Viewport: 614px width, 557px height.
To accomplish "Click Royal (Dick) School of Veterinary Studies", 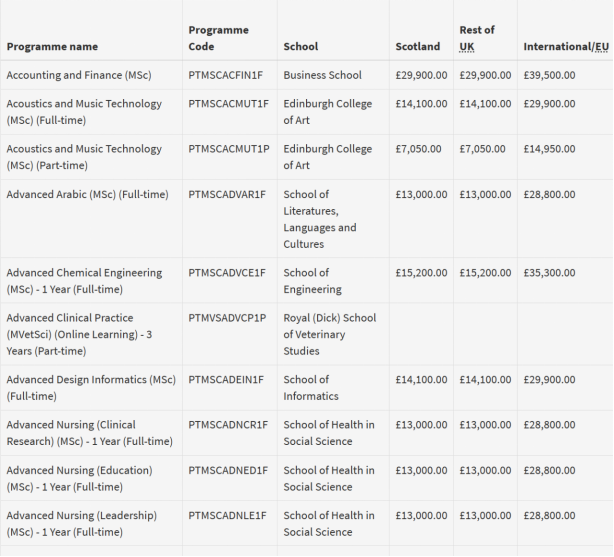I will click(329, 334).
